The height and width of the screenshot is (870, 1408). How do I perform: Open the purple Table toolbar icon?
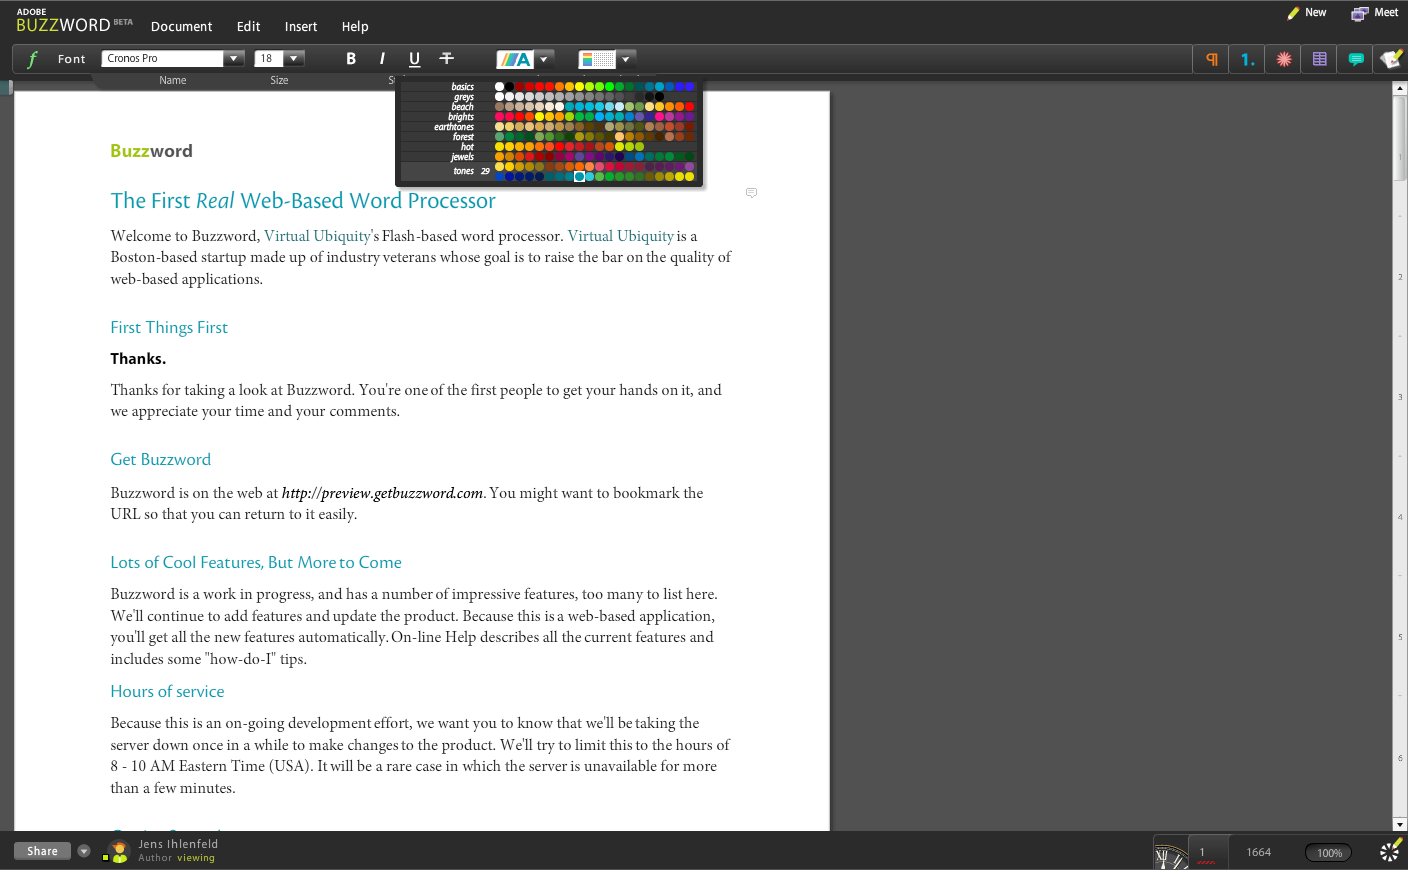click(x=1320, y=59)
